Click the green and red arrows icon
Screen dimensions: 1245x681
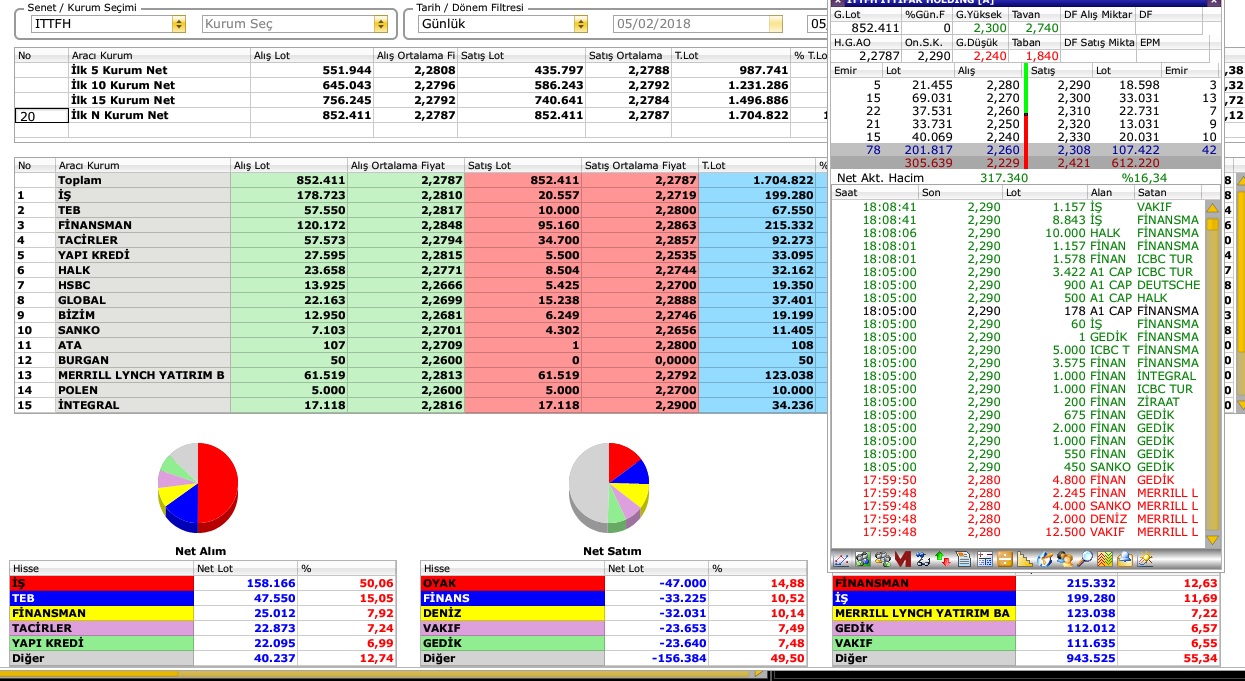(x=943, y=559)
